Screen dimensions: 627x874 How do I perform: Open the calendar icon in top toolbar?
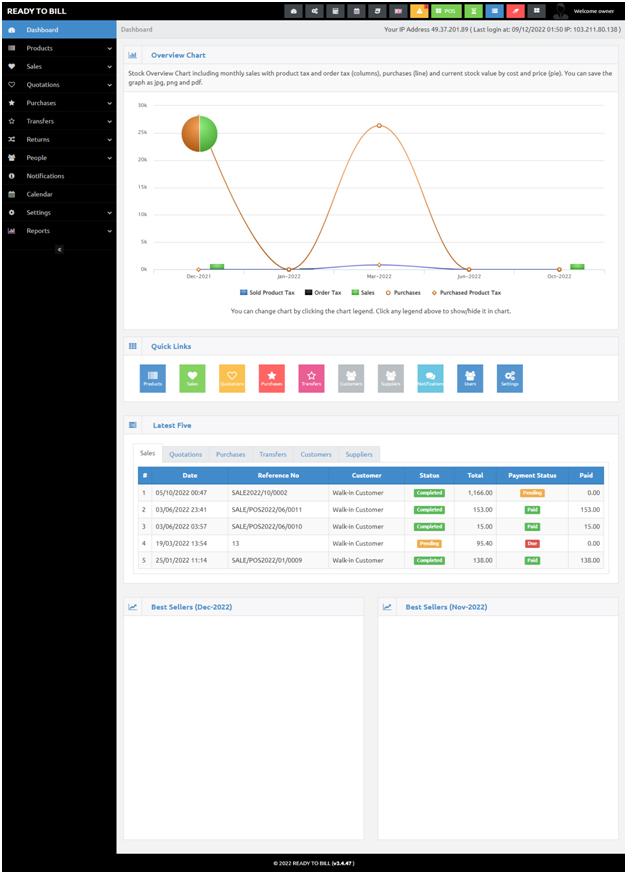[357, 11]
